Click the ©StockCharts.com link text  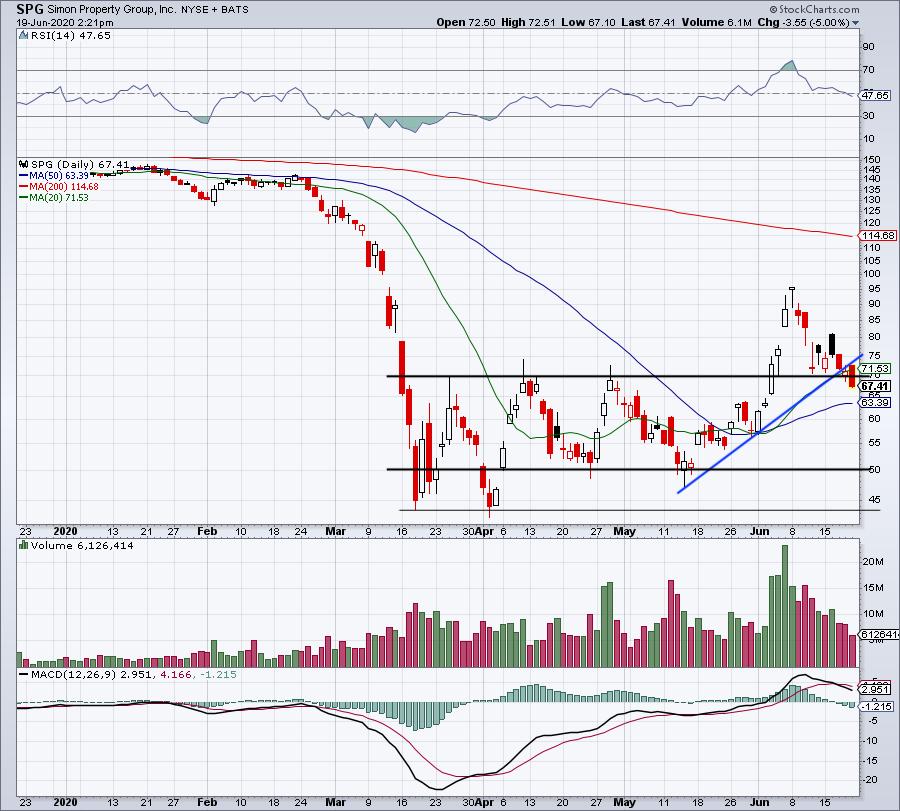(814, 9)
